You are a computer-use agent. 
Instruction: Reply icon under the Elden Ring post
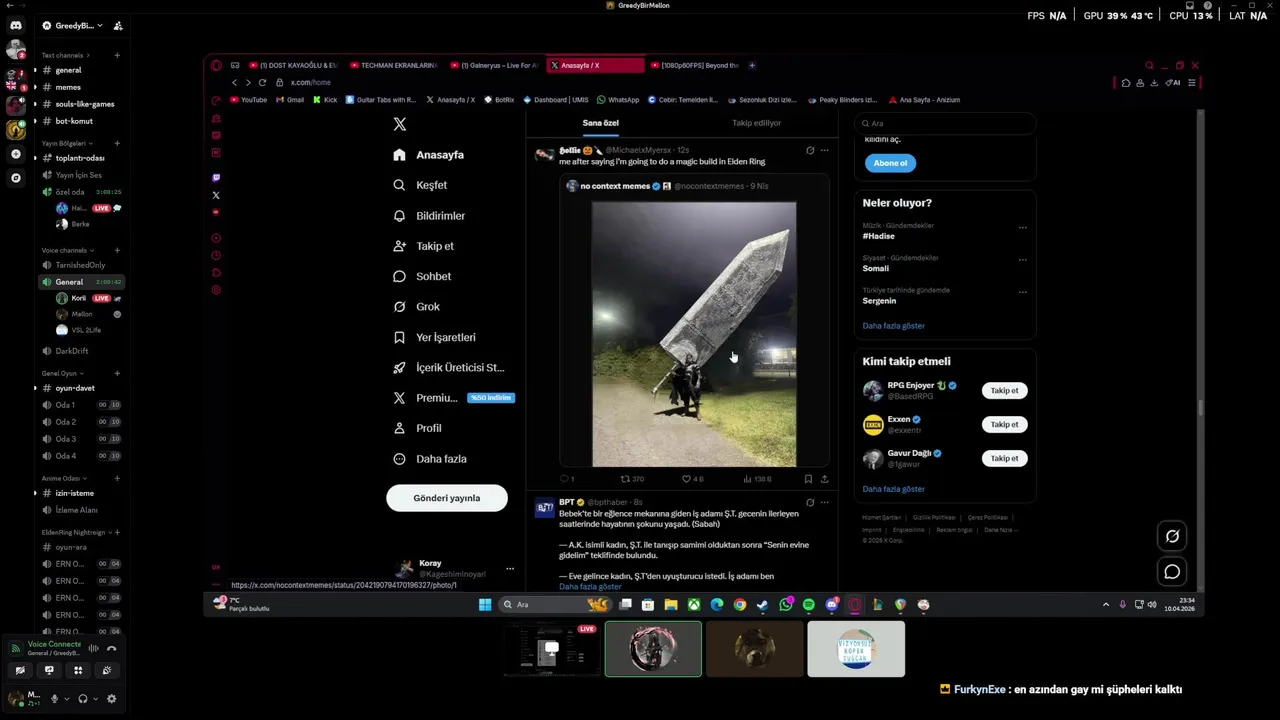(x=564, y=479)
